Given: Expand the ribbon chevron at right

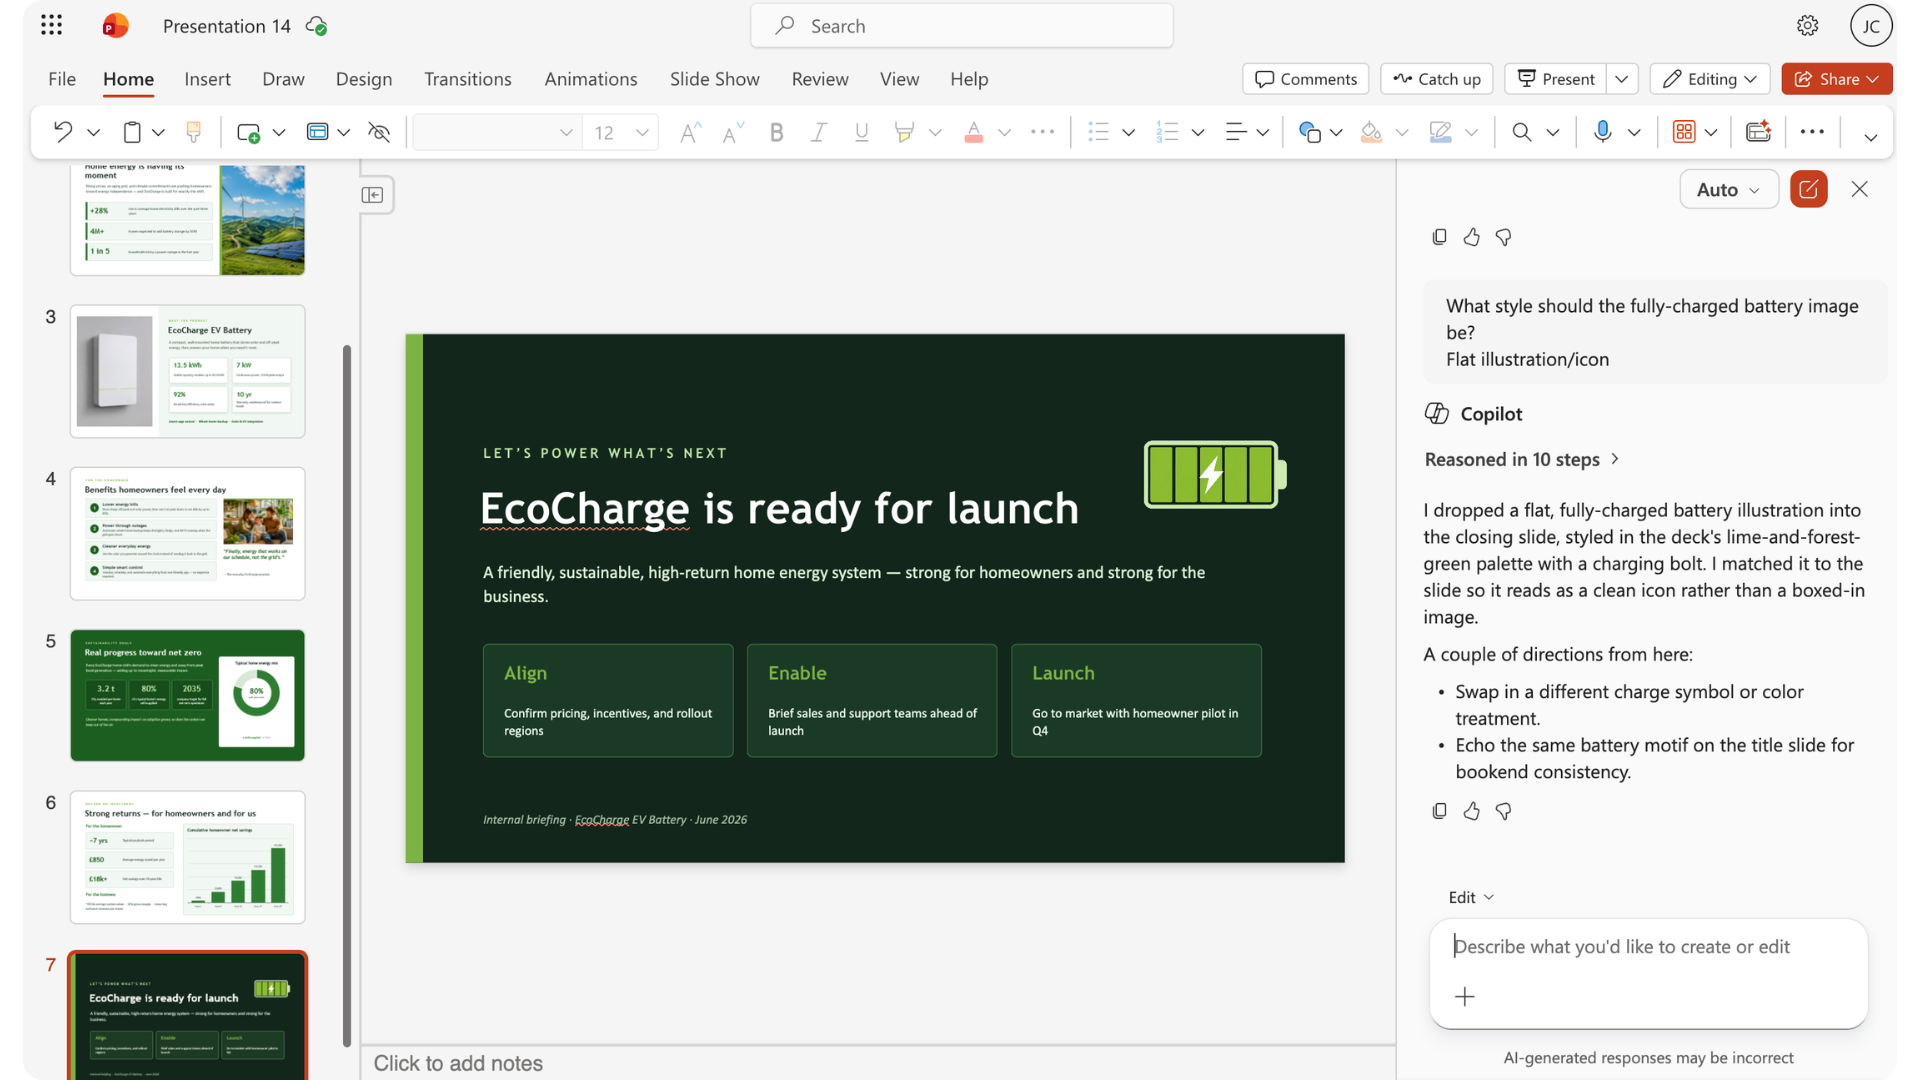Looking at the screenshot, I should pyautogui.click(x=1870, y=137).
